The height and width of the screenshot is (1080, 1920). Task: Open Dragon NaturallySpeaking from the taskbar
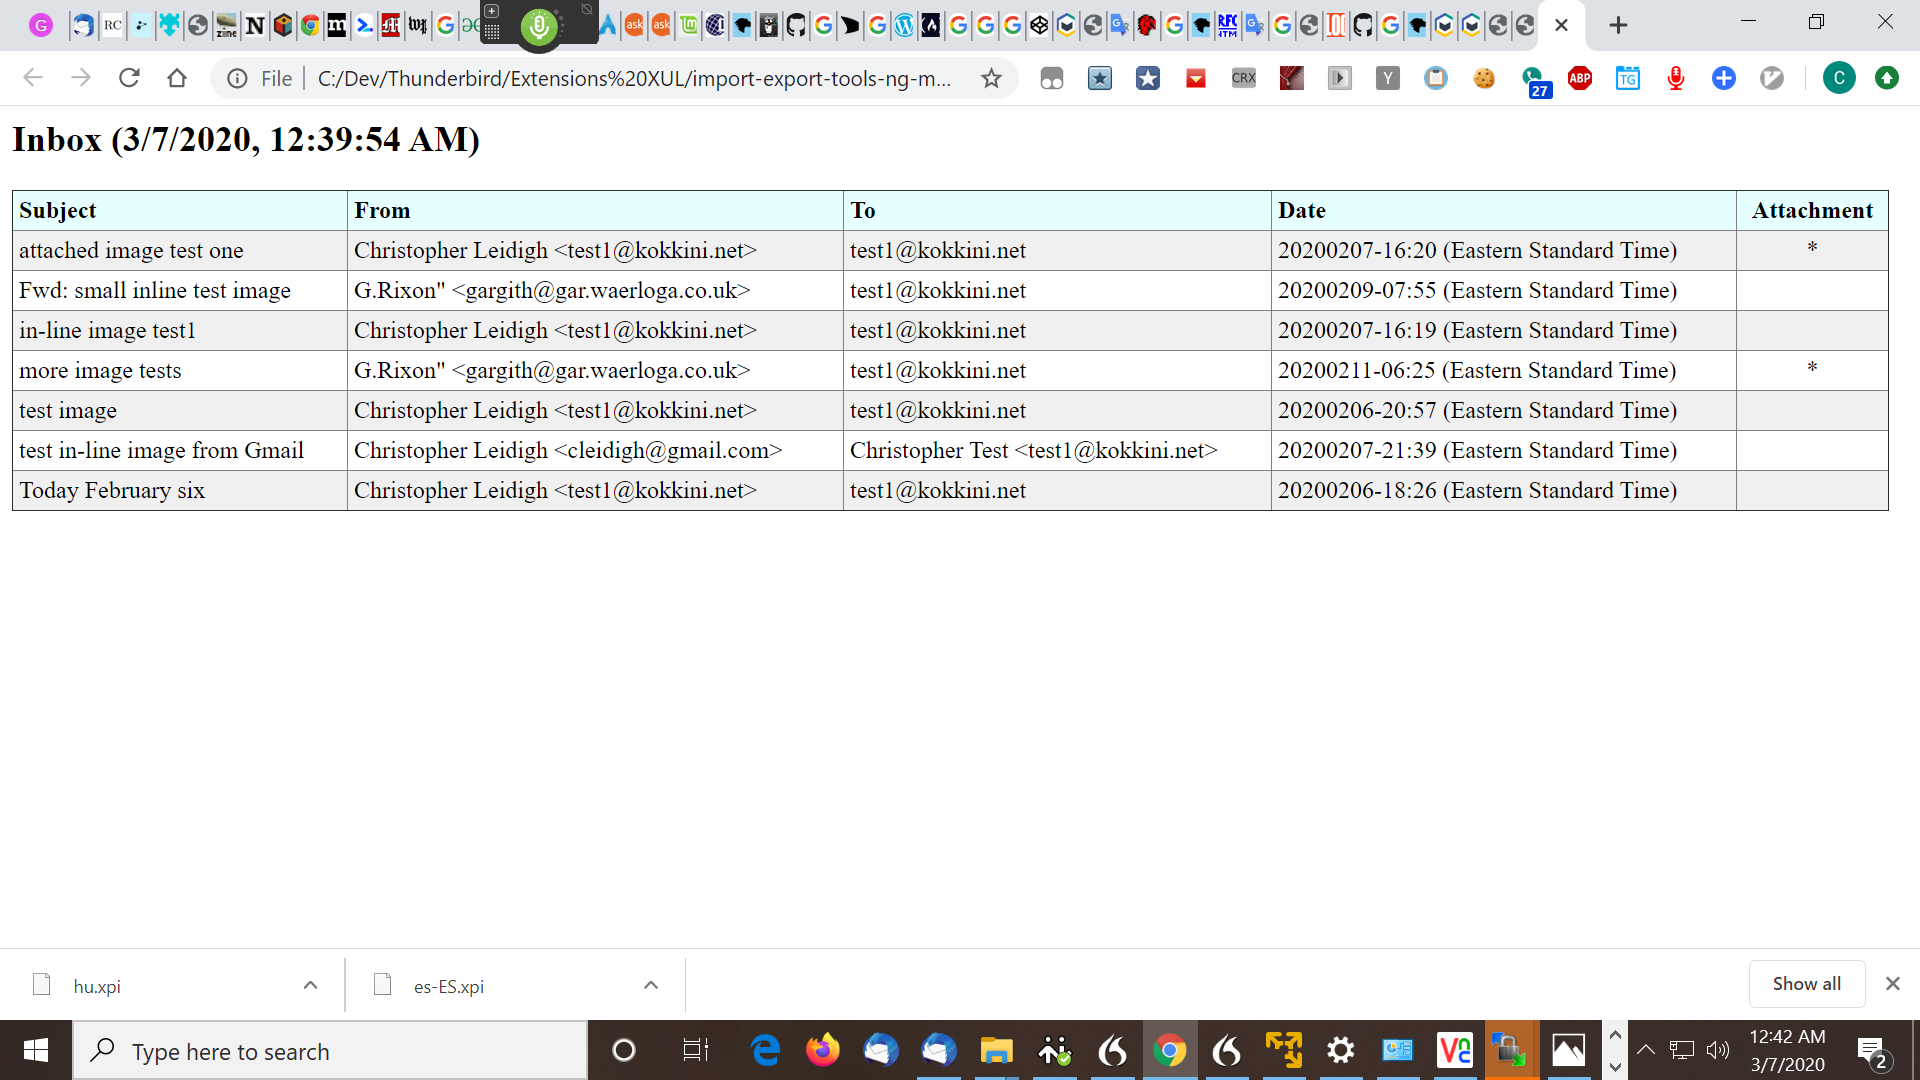1114,1050
